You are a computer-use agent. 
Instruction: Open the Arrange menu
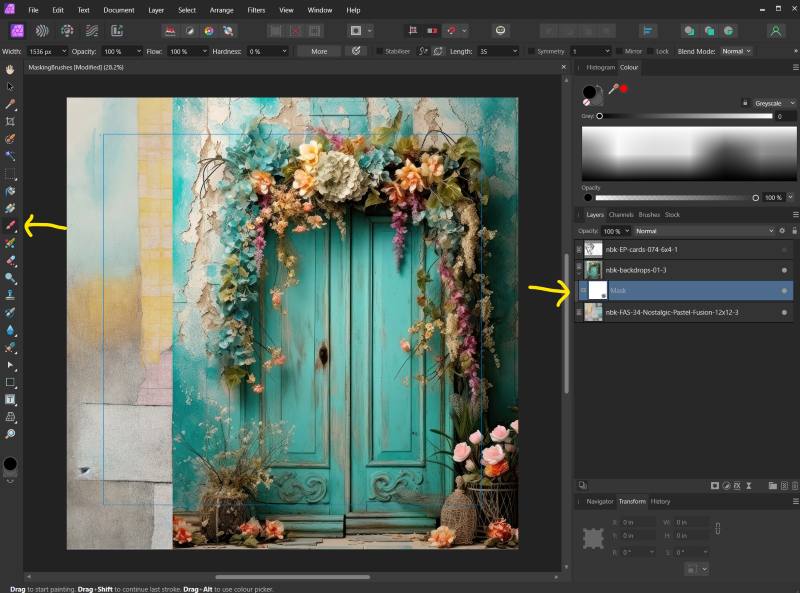(x=221, y=10)
